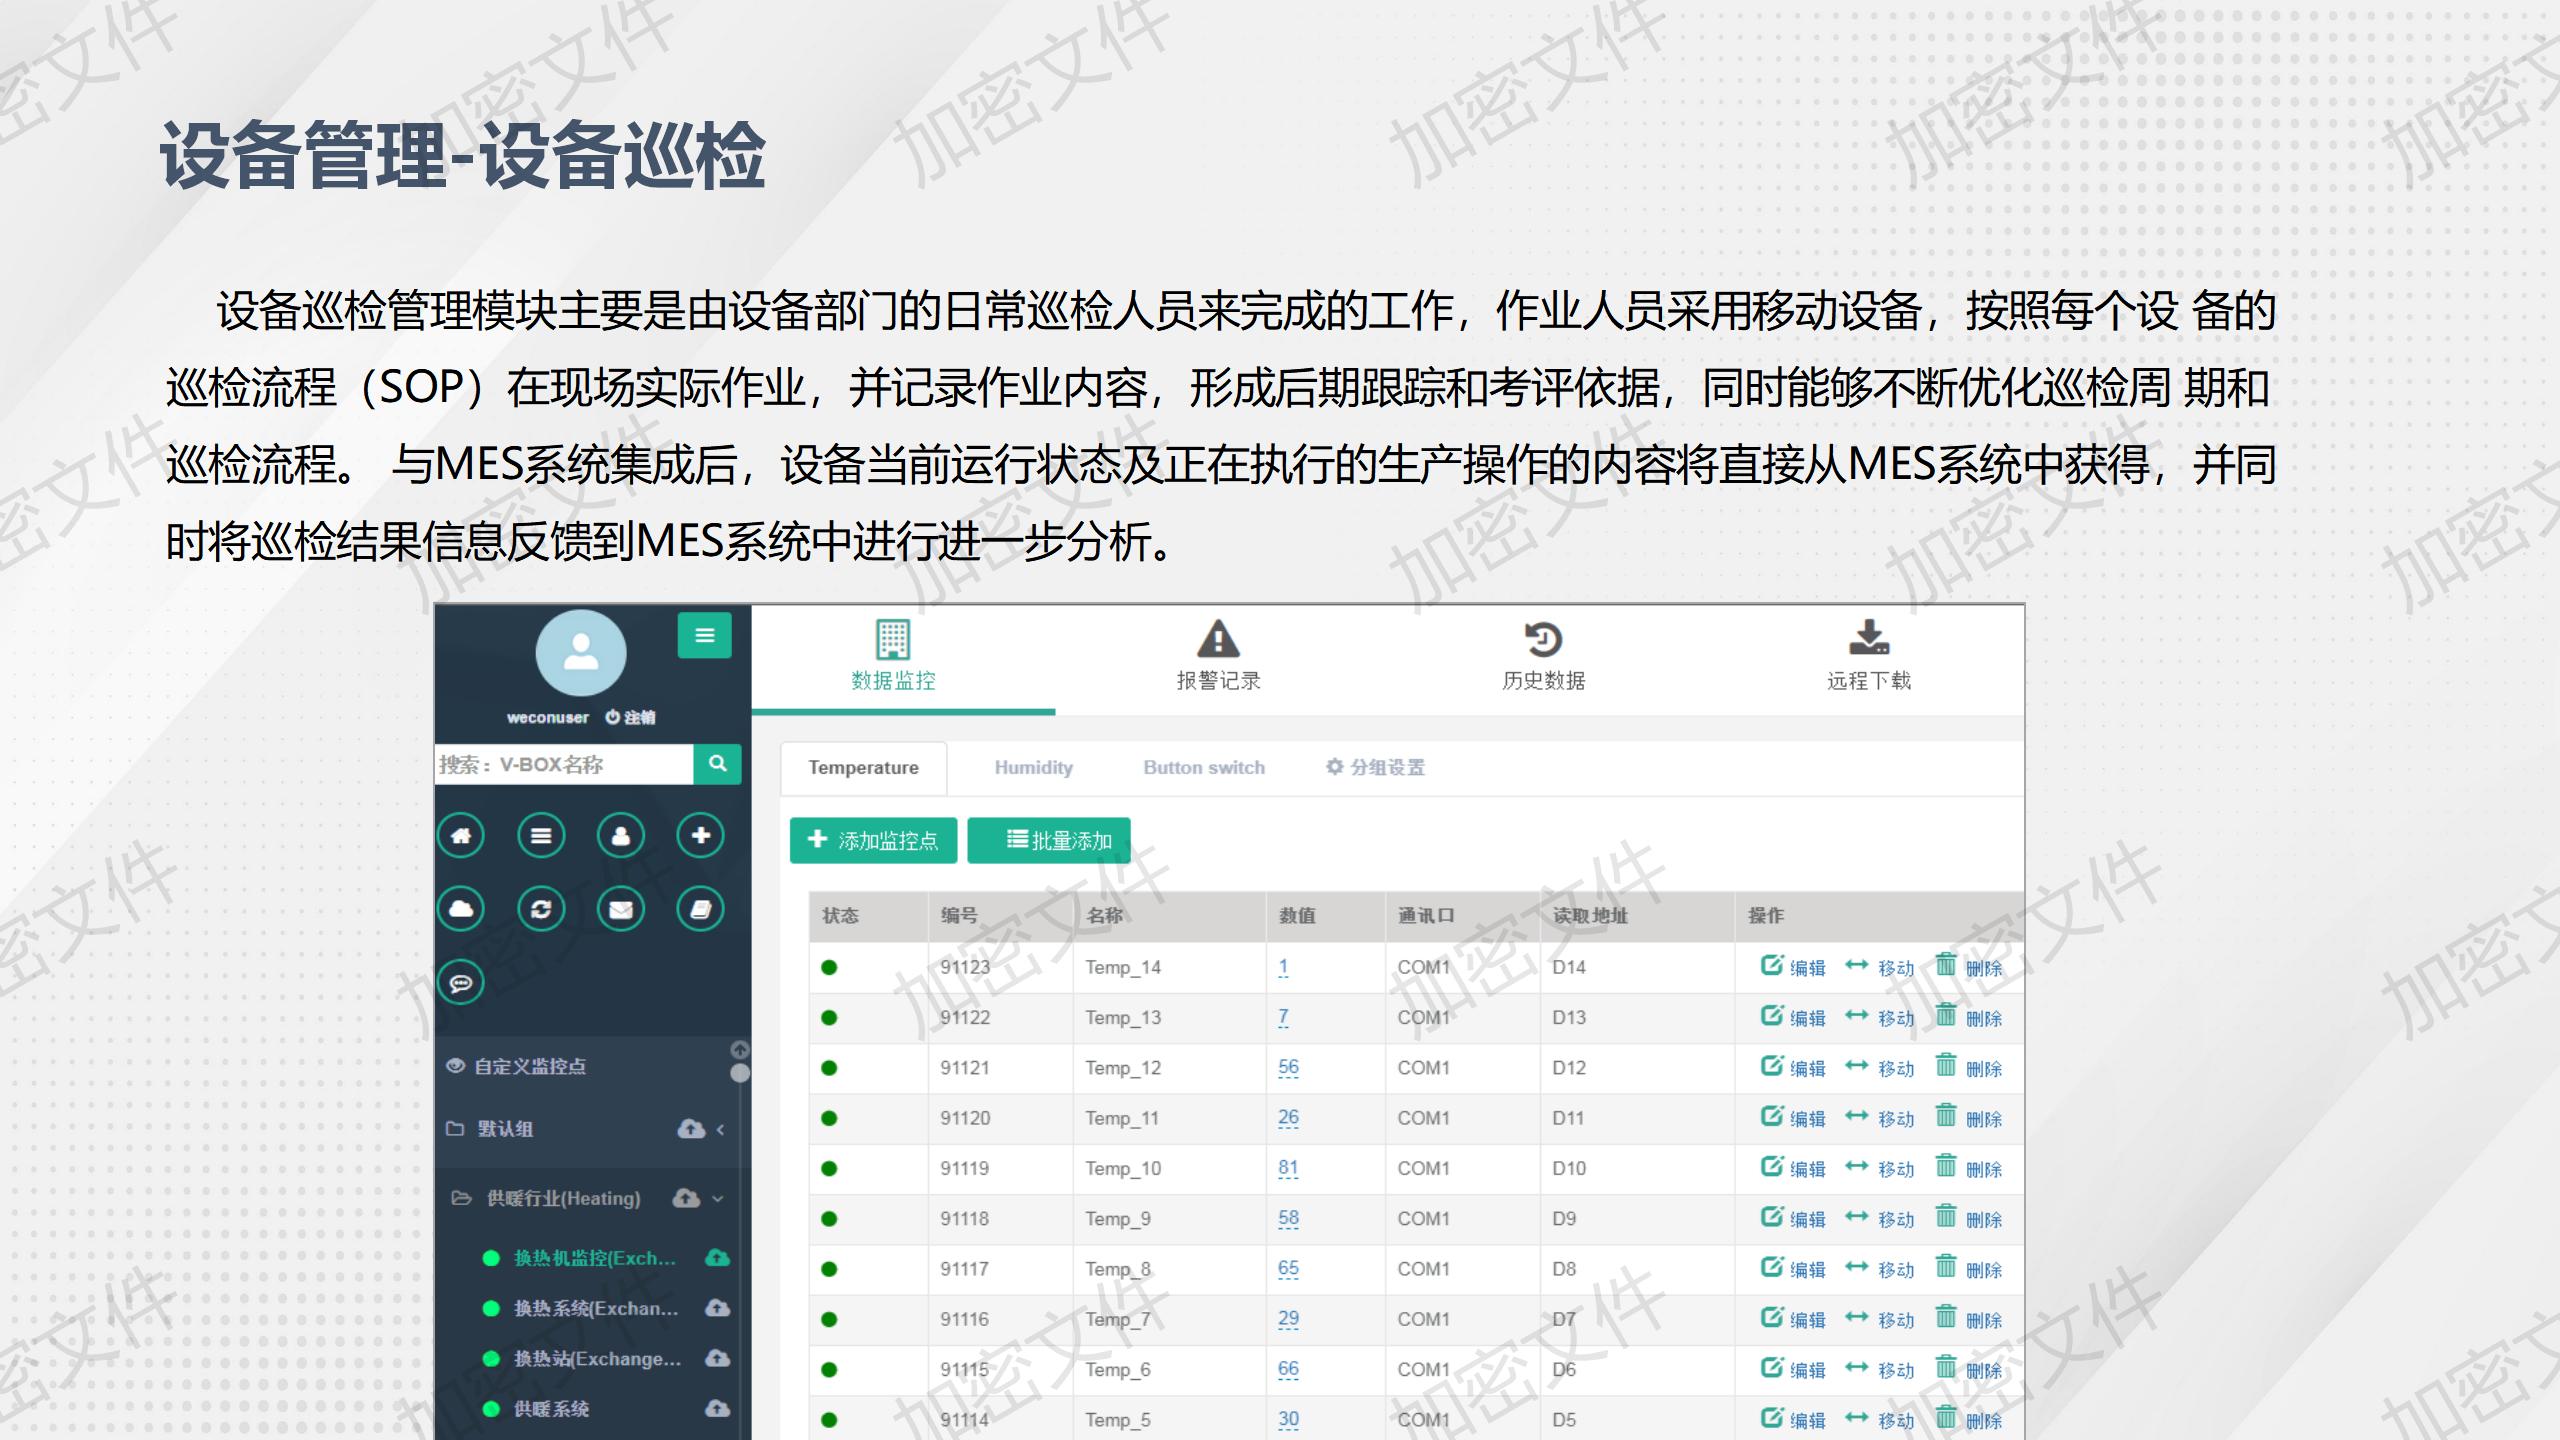This screenshot has width=2560, height=1440.
Task: Click trash icon for Temp_12 row
Action: [x=1945, y=1065]
